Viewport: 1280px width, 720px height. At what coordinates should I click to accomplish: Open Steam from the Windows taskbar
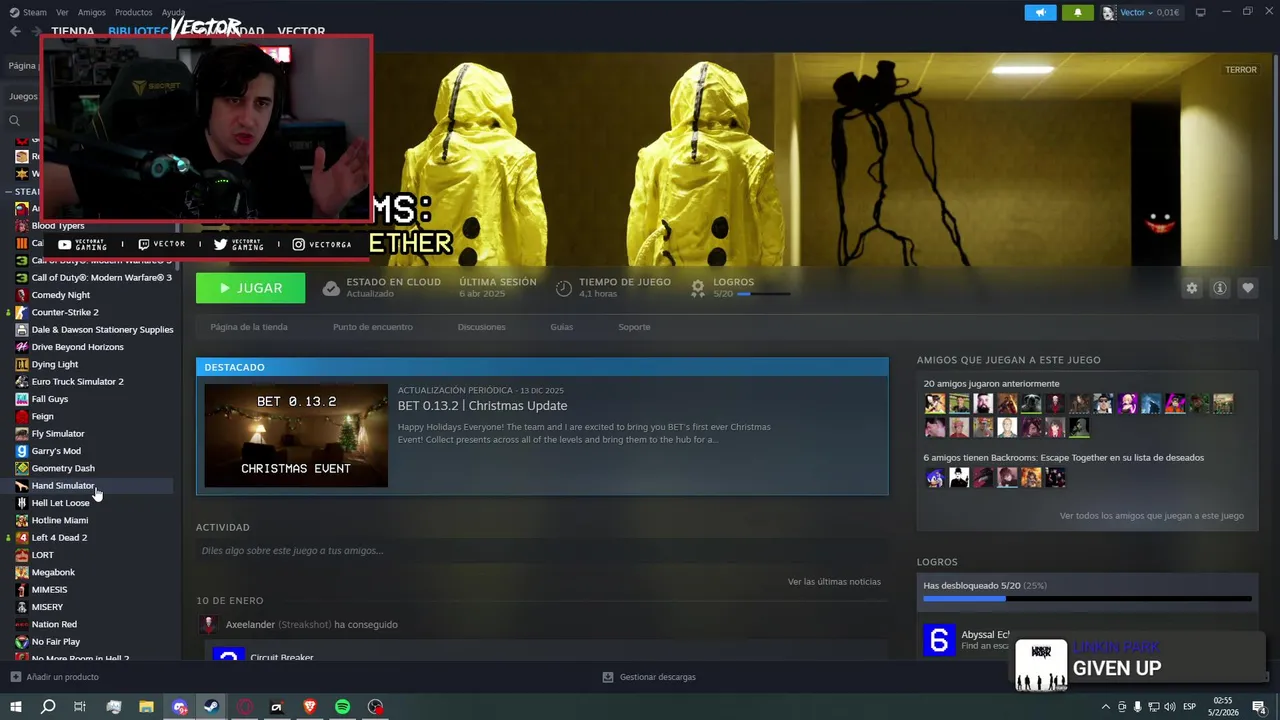[x=212, y=706]
